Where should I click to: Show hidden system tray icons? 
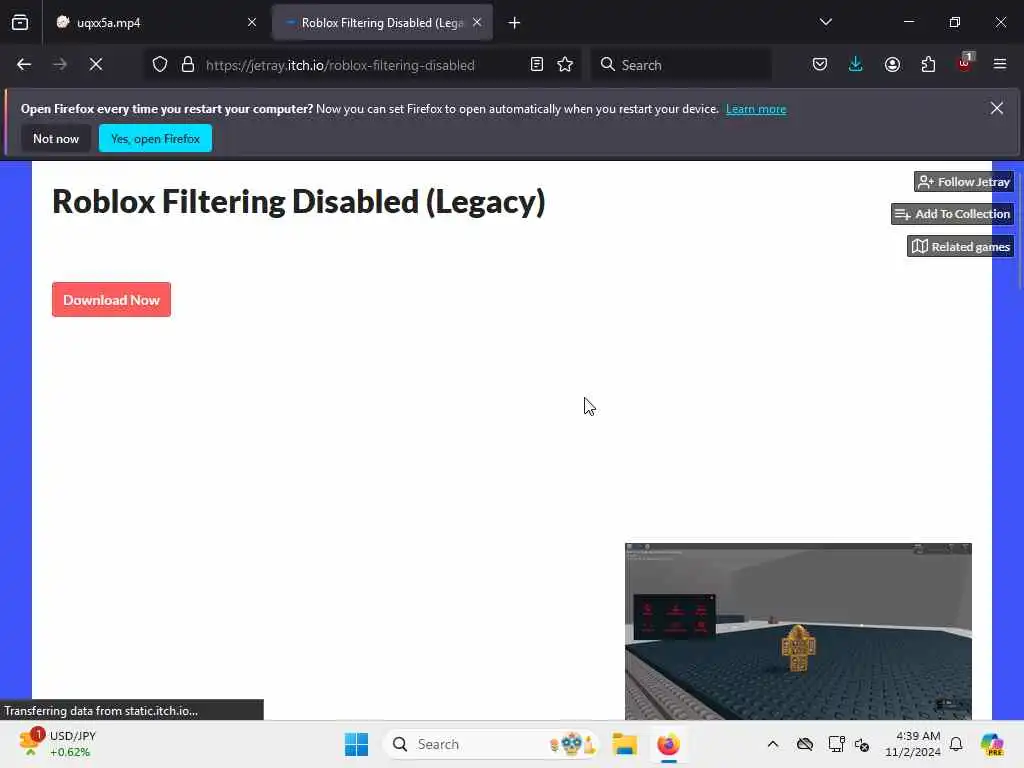click(x=773, y=744)
